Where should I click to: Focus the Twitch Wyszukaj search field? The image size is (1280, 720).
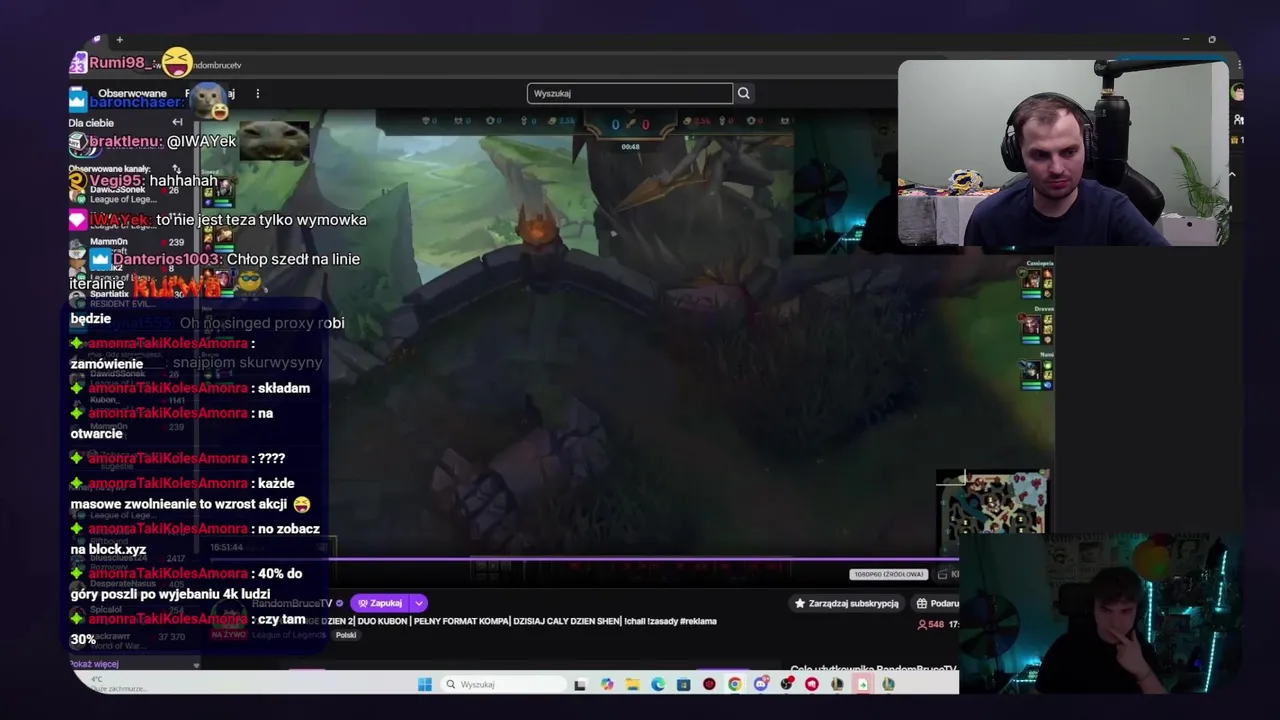click(x=630, y=93)
